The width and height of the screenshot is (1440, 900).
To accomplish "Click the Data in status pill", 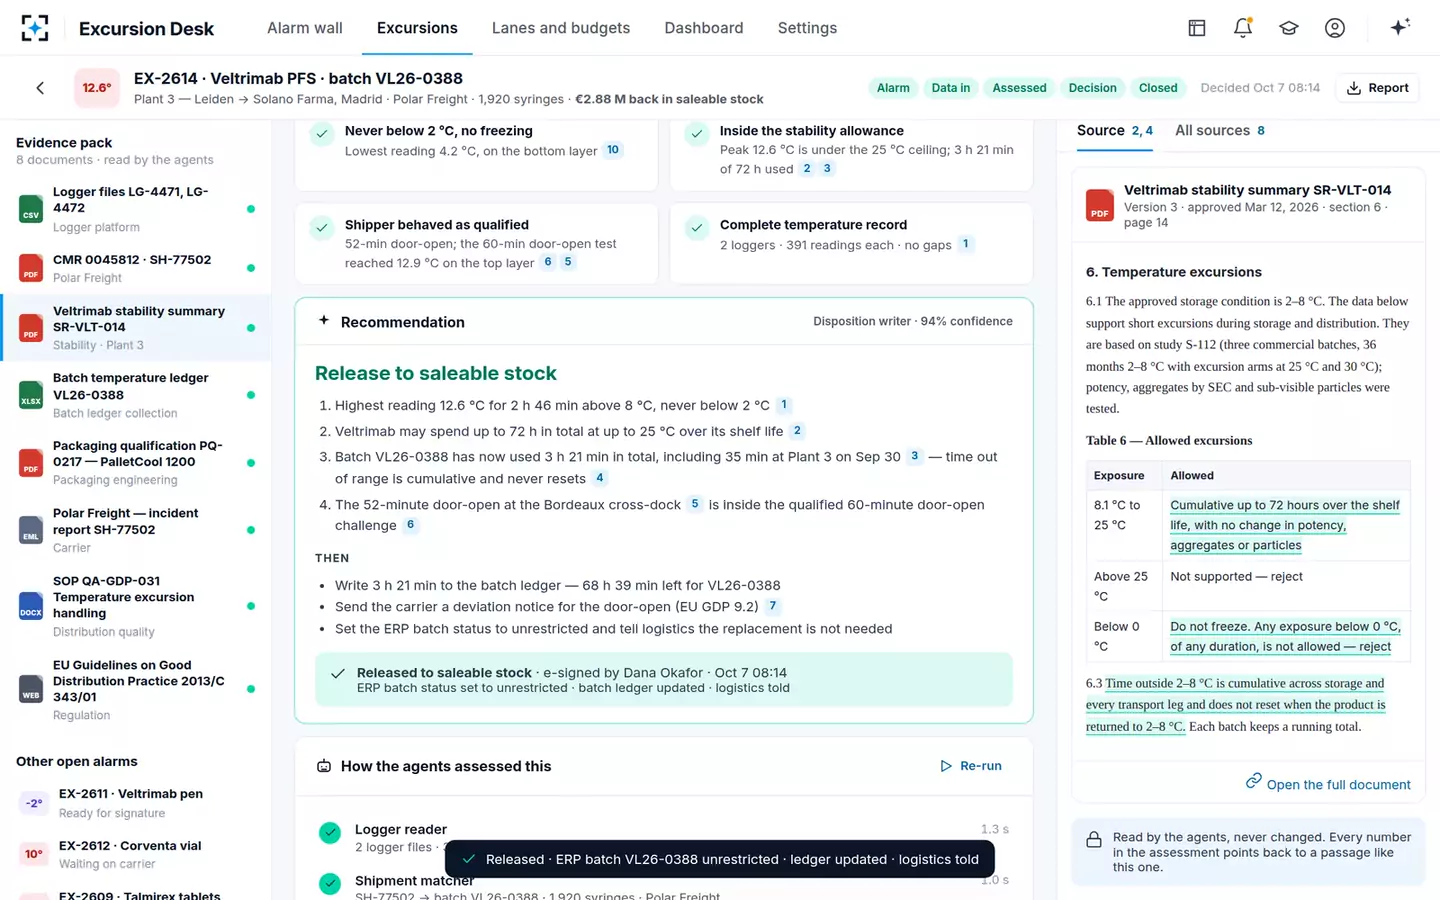I will pyautogui.click(x=951, y=88).
